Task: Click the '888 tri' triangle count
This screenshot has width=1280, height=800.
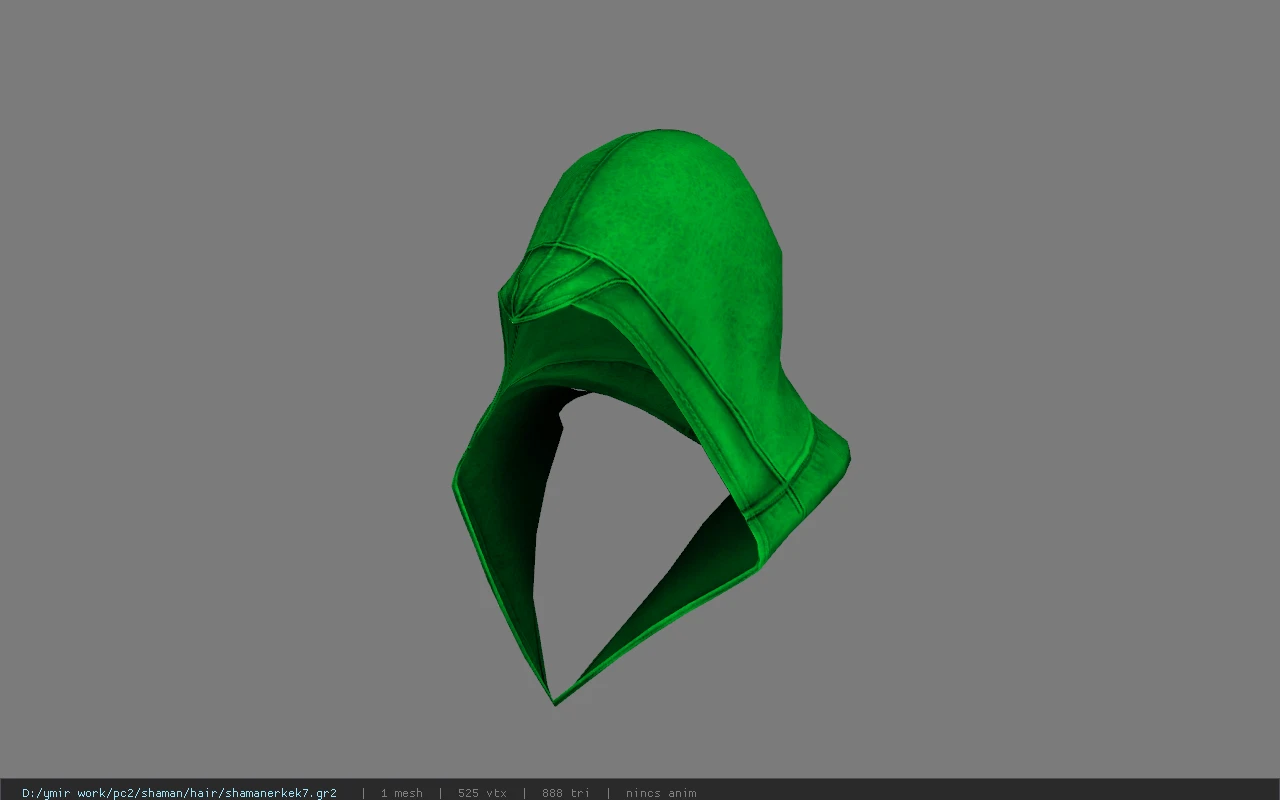Action: 566,793
